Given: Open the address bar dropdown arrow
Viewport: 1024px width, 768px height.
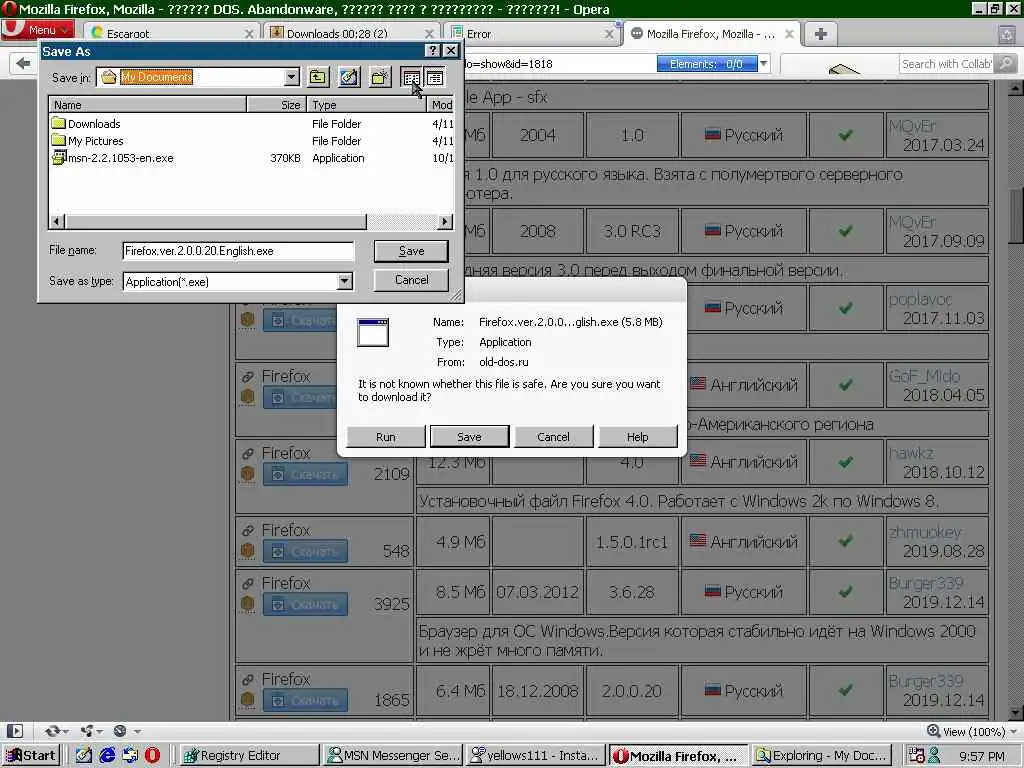Looking at the screenshot, I should [x=763, y=63].
